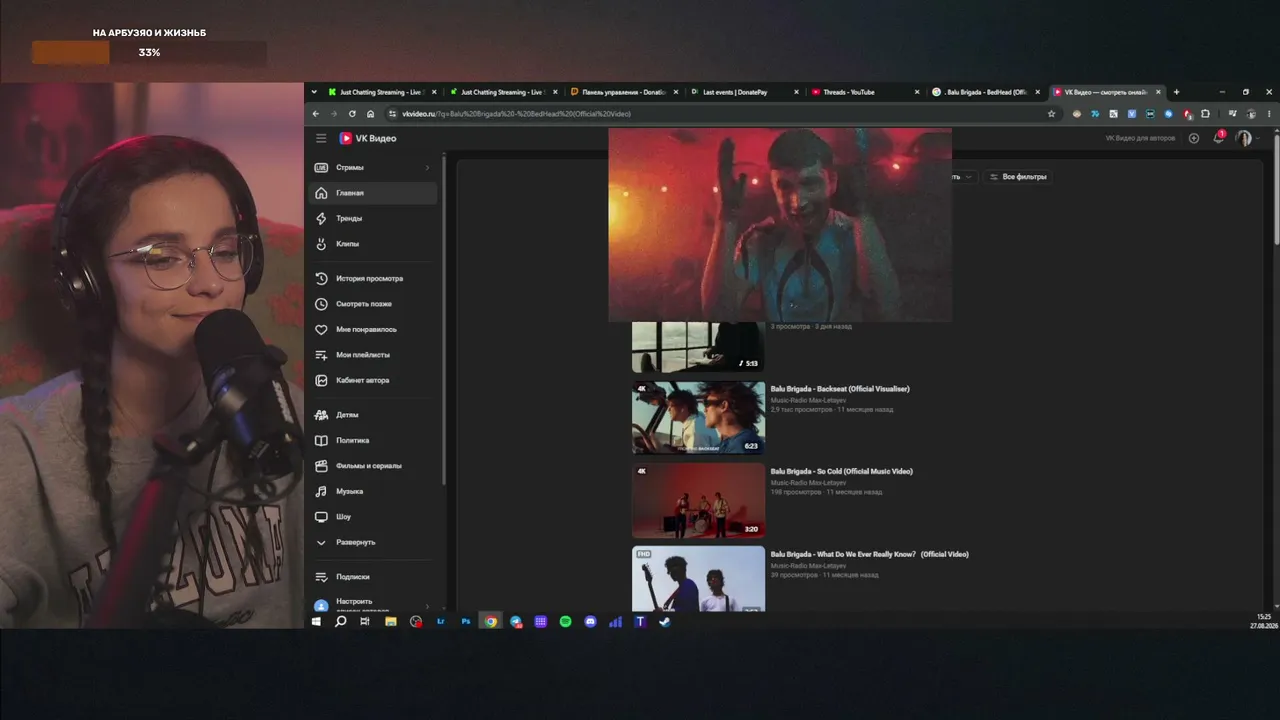1280x720 pixels.
Task: Select Главная in the sidebar
Action: [374, 193]
